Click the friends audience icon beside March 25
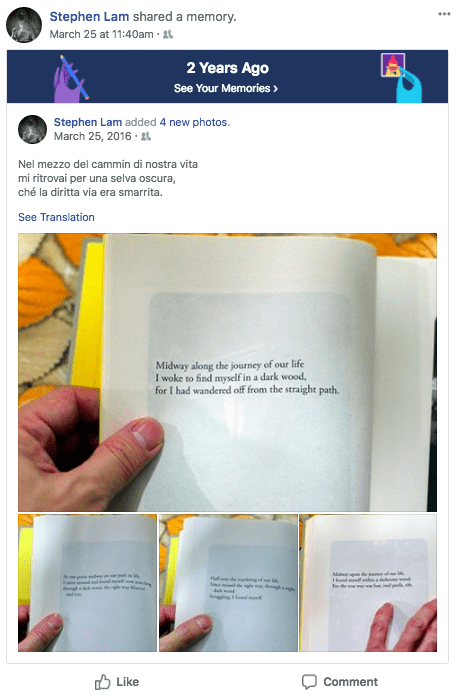The width and height of the screenshot is (458, 696). click(x=168, y=34)
